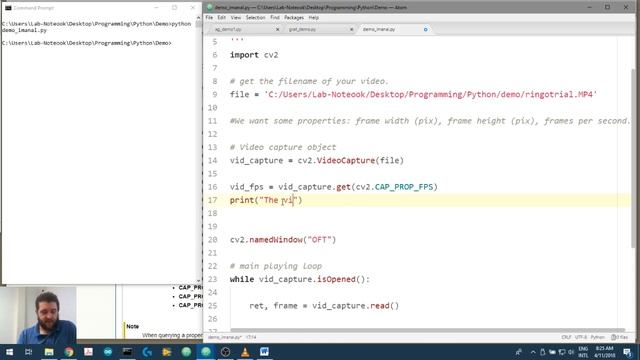Viewport: 640px width, 360px height.
Task: Open the Help menu in Atom
Action: (313, 18)
